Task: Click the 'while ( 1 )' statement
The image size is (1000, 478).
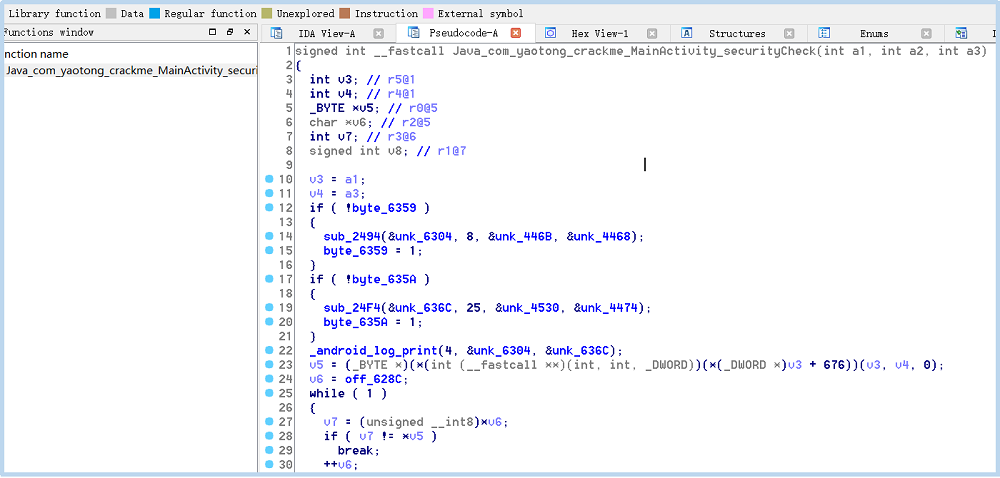Action: [x=348, y=393]
